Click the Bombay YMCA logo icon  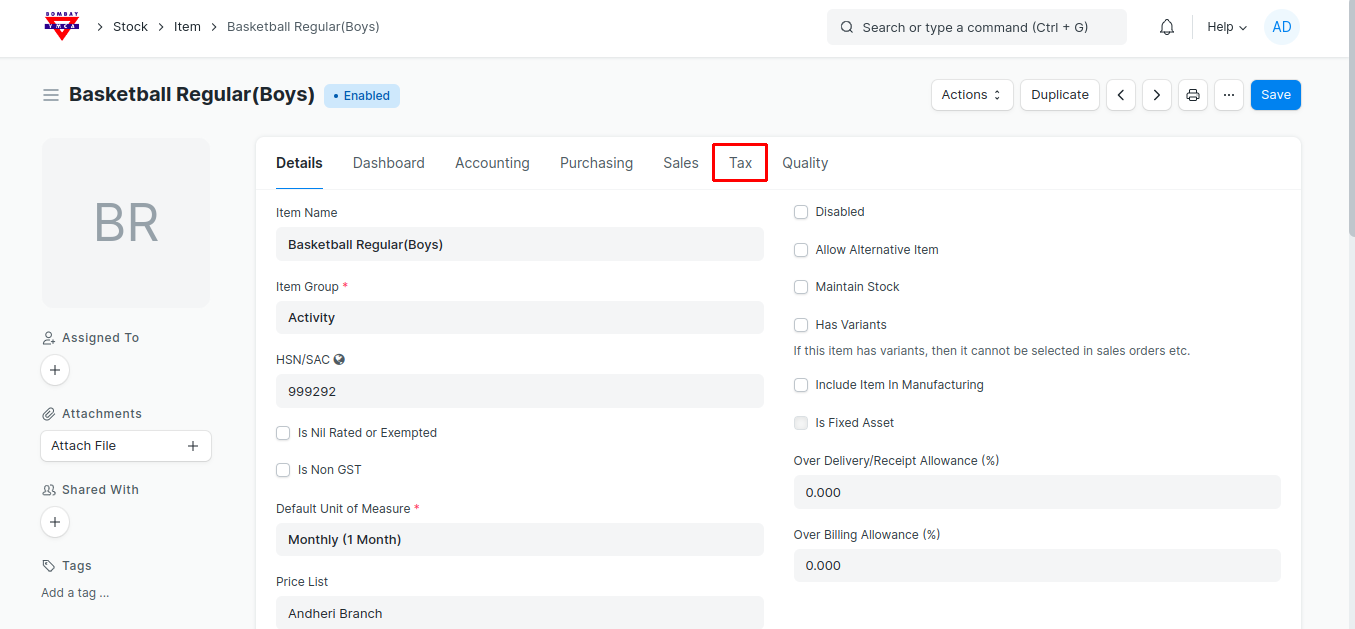pos(62,27)
